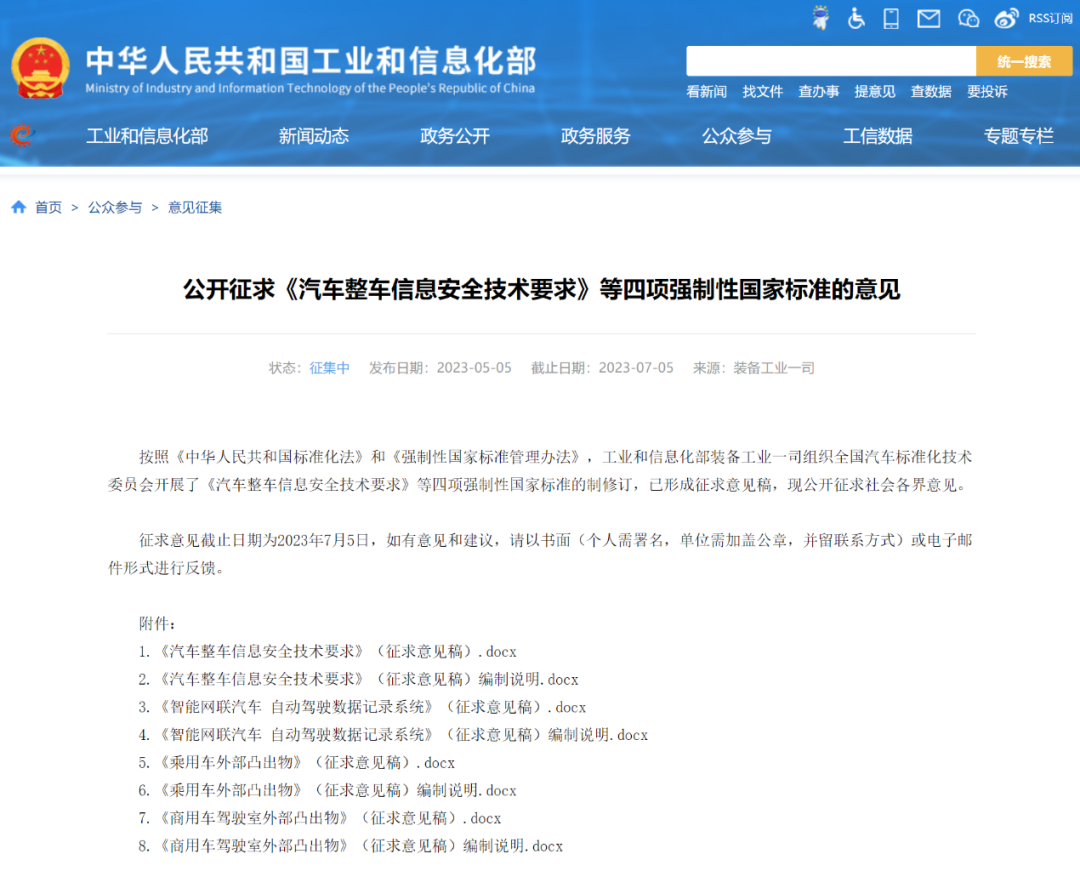Click the 征集中 status text
The width and height of the screenshot is (1080, 871).
pos(329,368)
